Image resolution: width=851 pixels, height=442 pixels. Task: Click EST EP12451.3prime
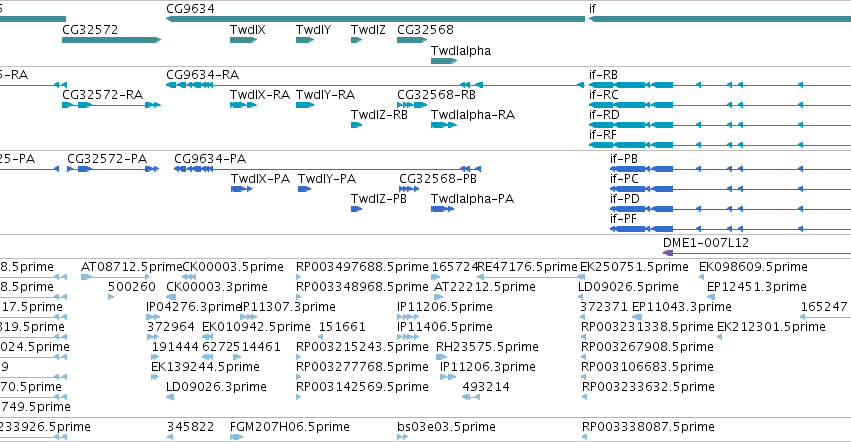click(x=711, y=297)
